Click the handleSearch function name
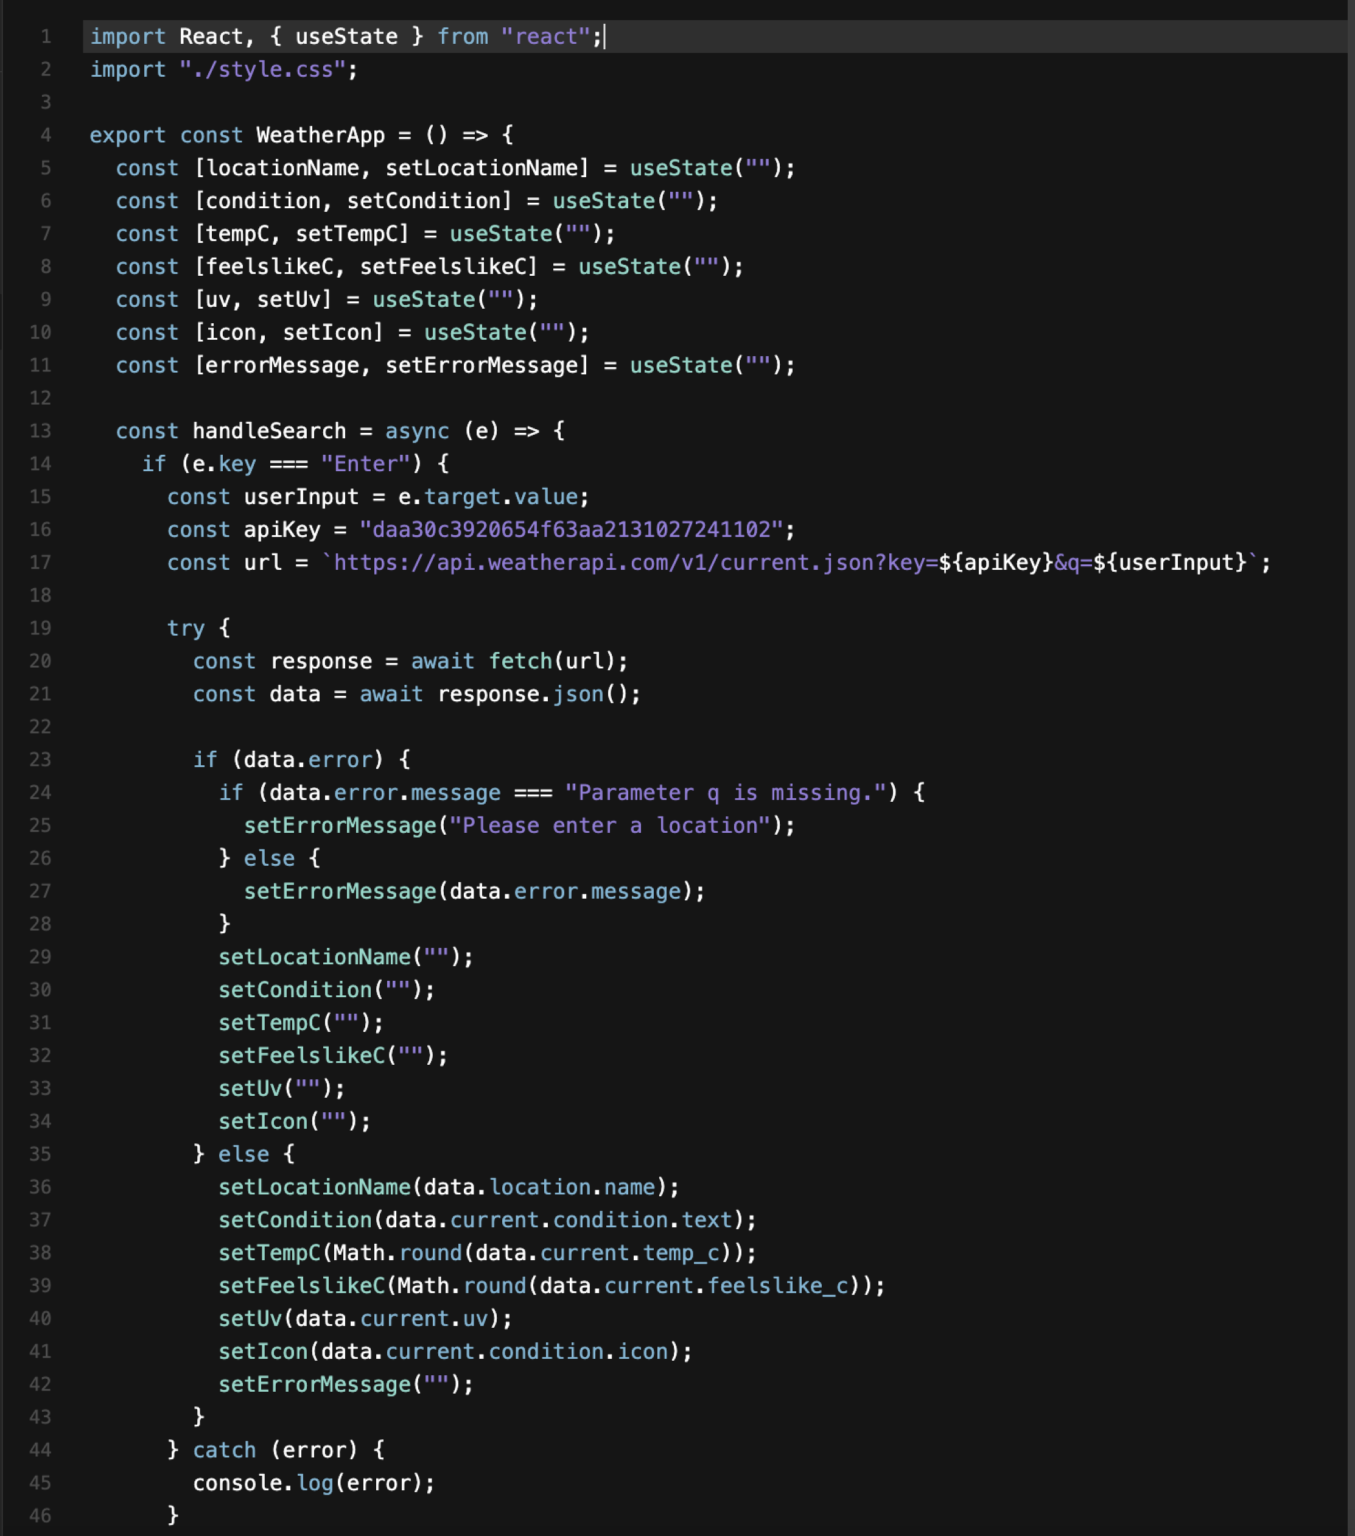 click(267, 430)
